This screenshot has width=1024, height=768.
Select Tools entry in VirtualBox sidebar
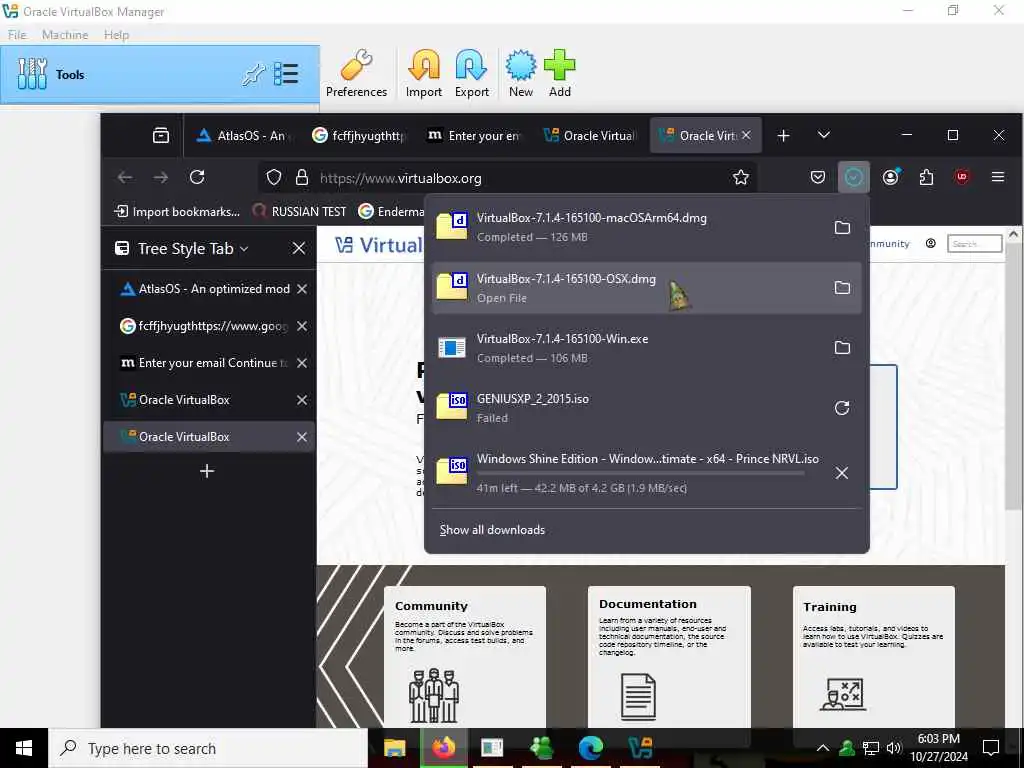(160, 74)
